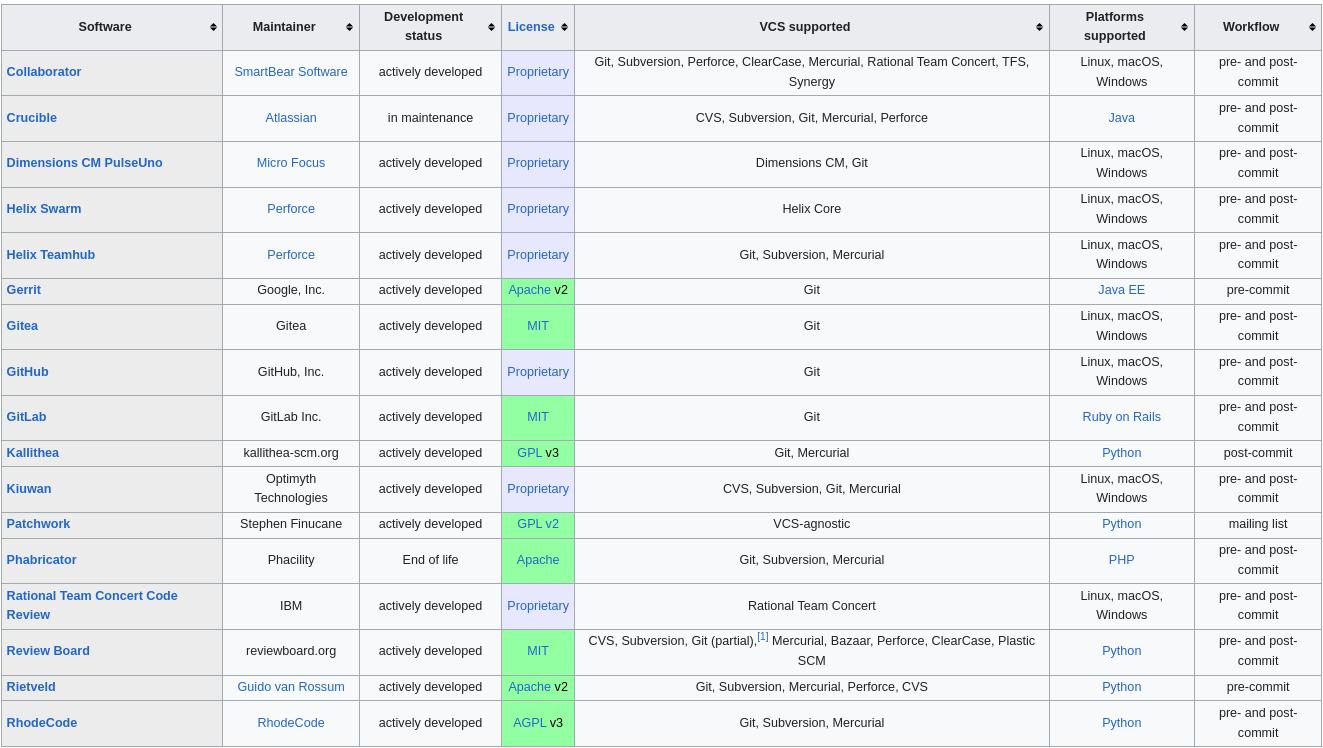Open the Ruby on Rails platform link
Viewport: 1323px width, 748px height.
(x=1121, y=417)
